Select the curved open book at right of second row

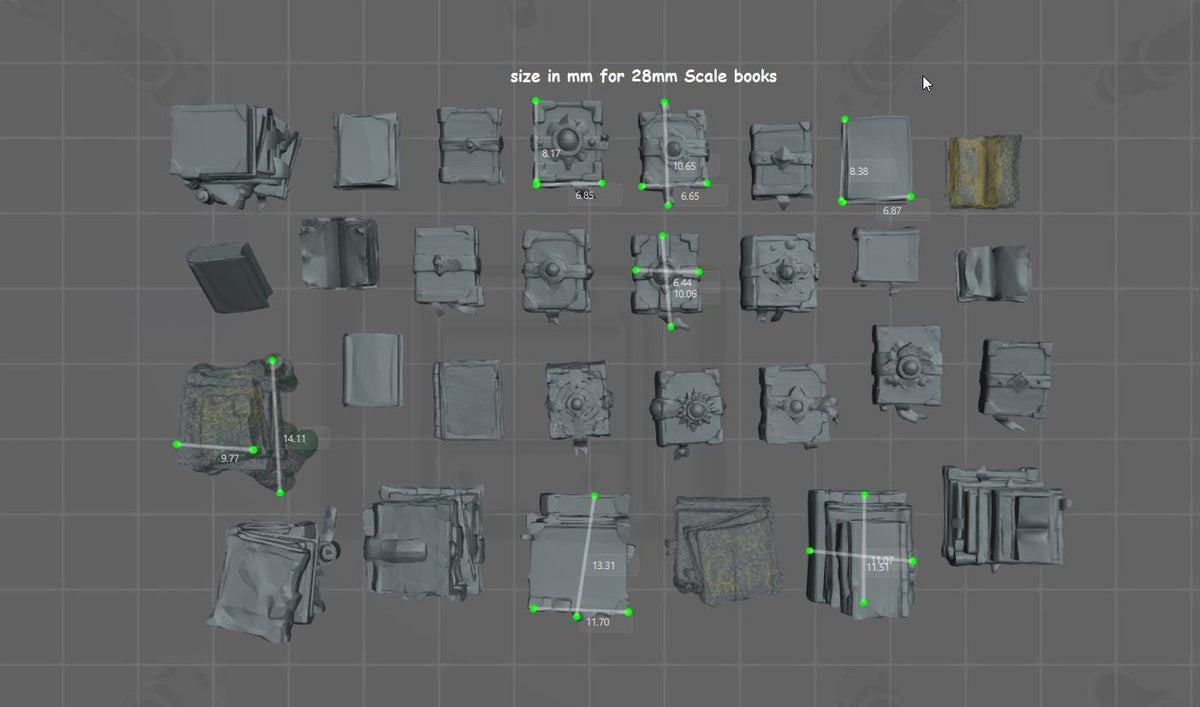pyautogui.click(x=991, y=273)
